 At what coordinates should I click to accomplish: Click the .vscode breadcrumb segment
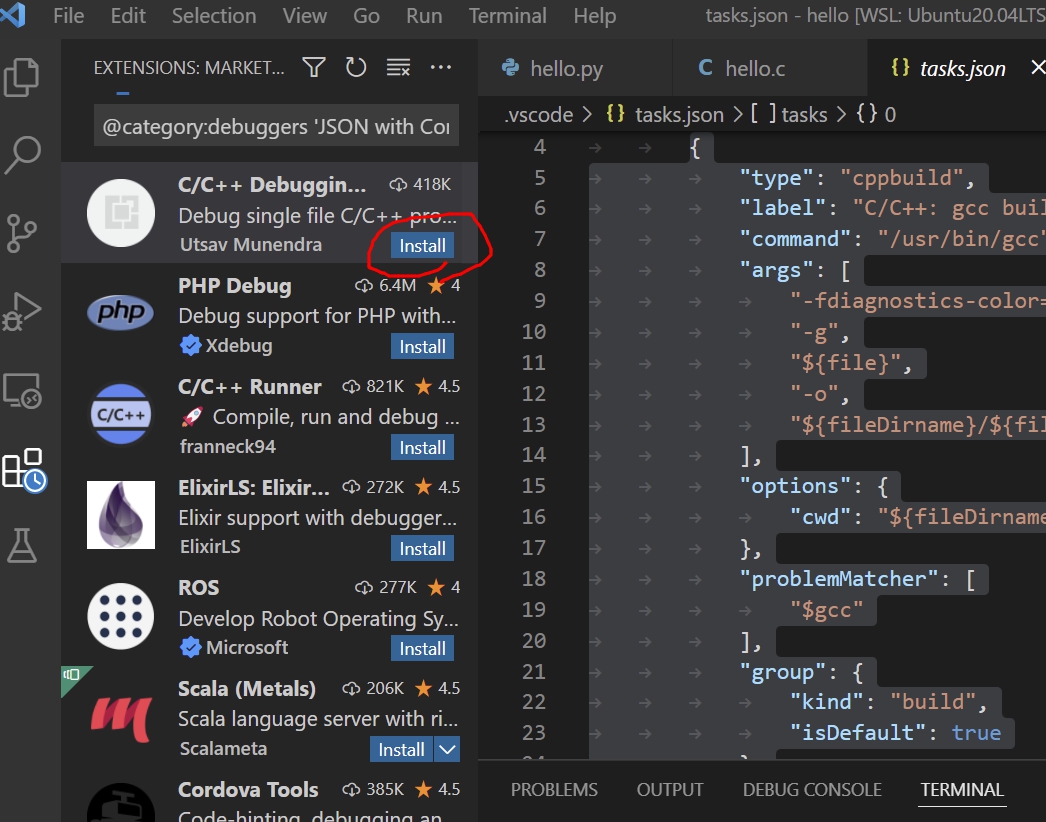pos(539,115)
